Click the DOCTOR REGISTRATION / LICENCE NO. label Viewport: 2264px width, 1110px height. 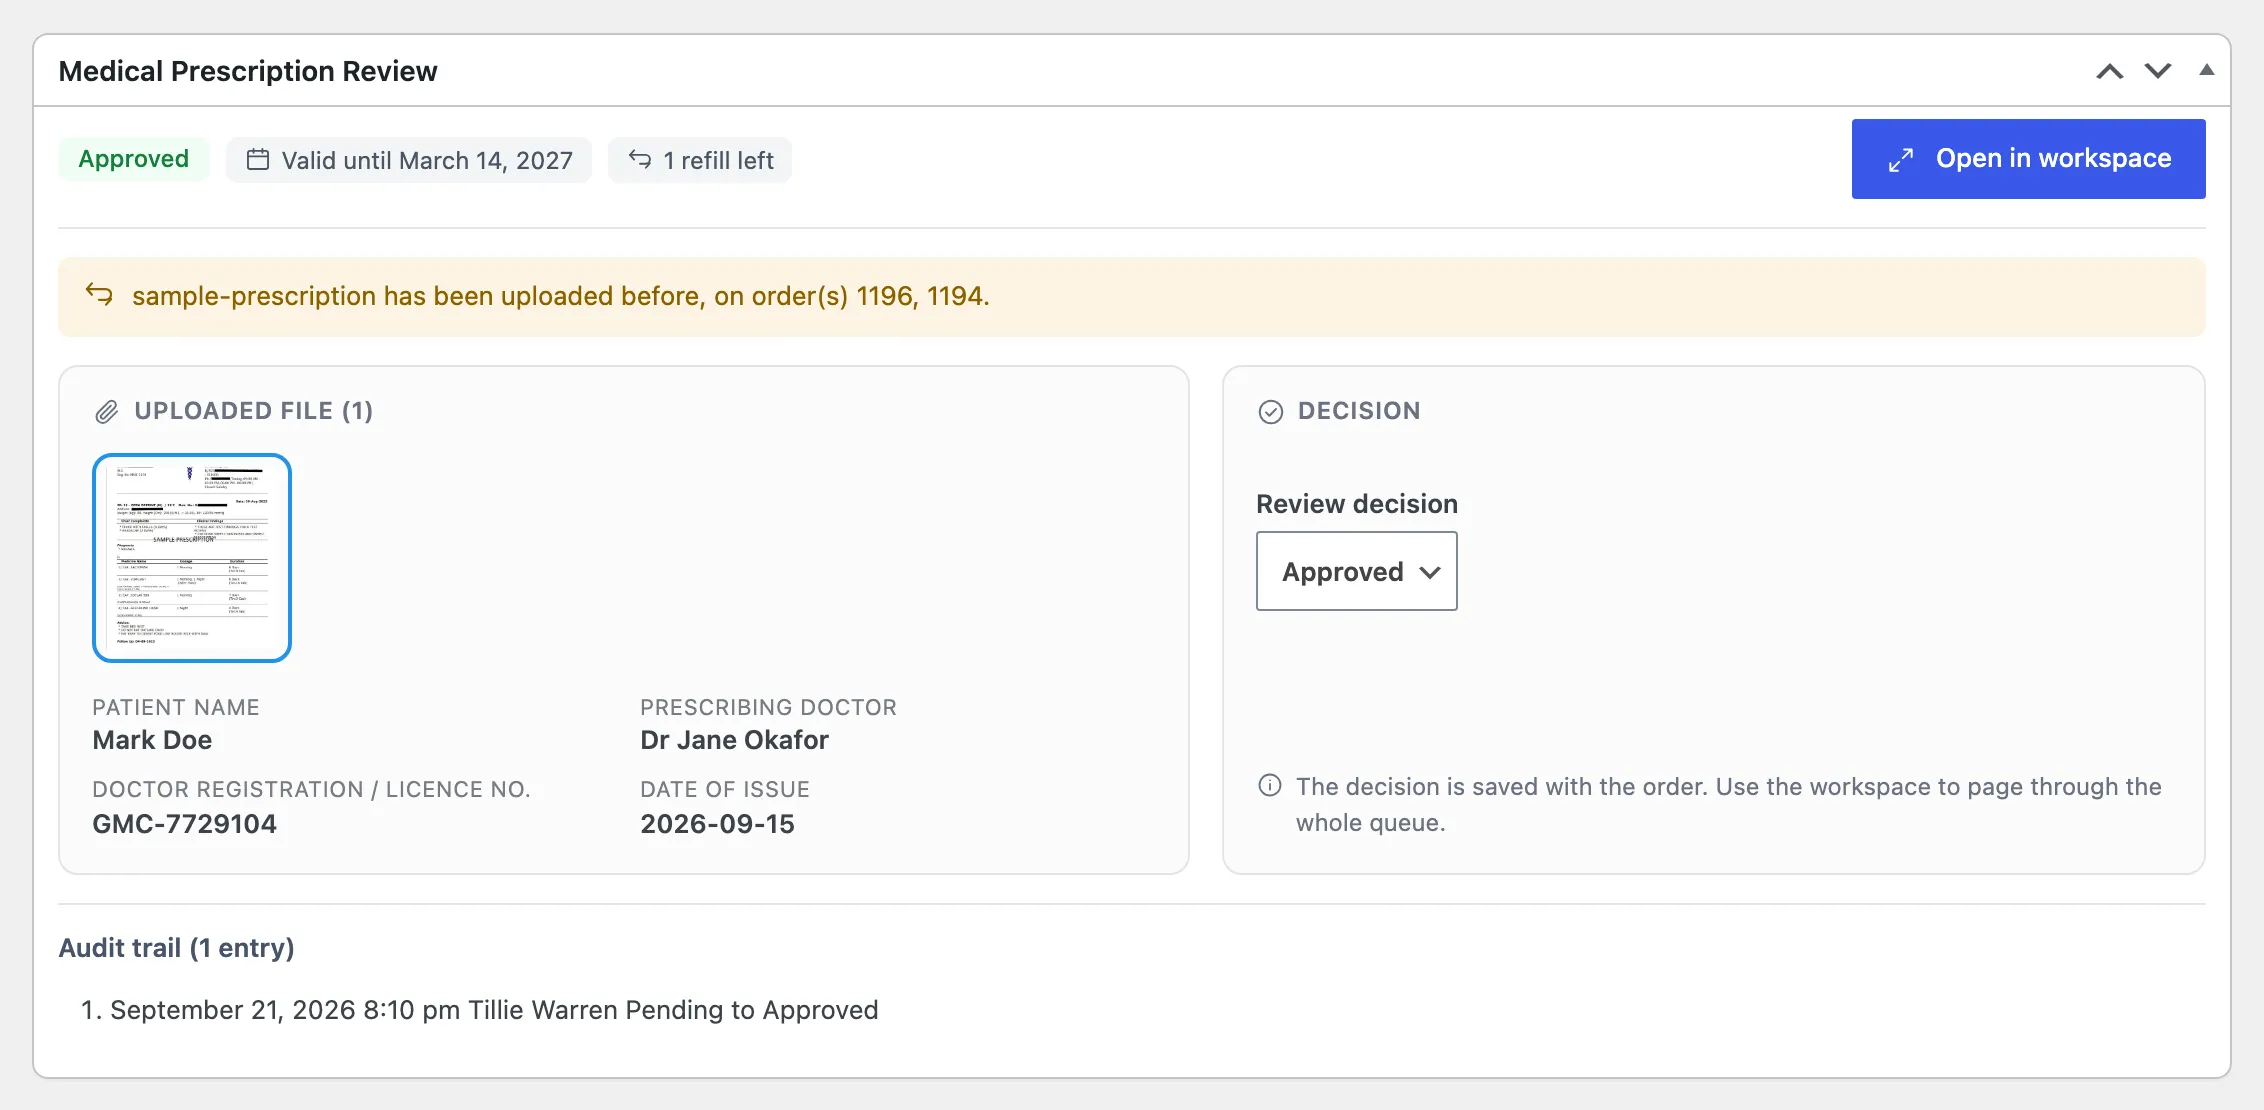311,789
